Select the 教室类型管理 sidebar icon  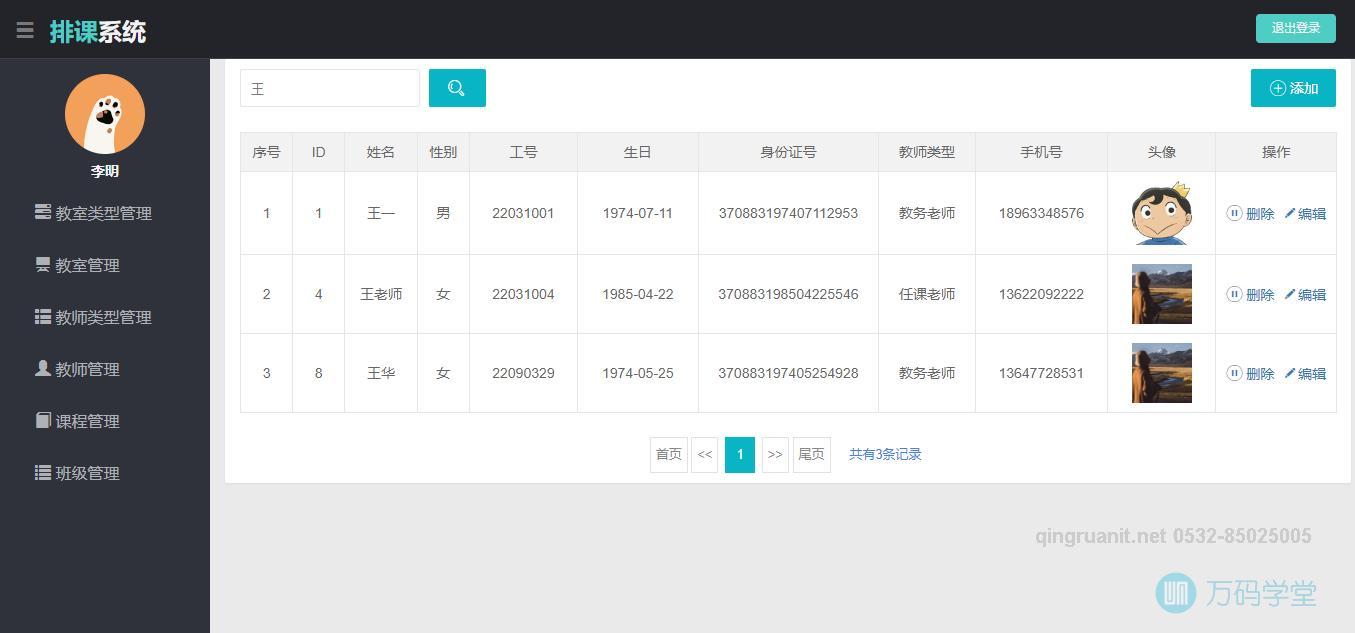tap(42, 212)
